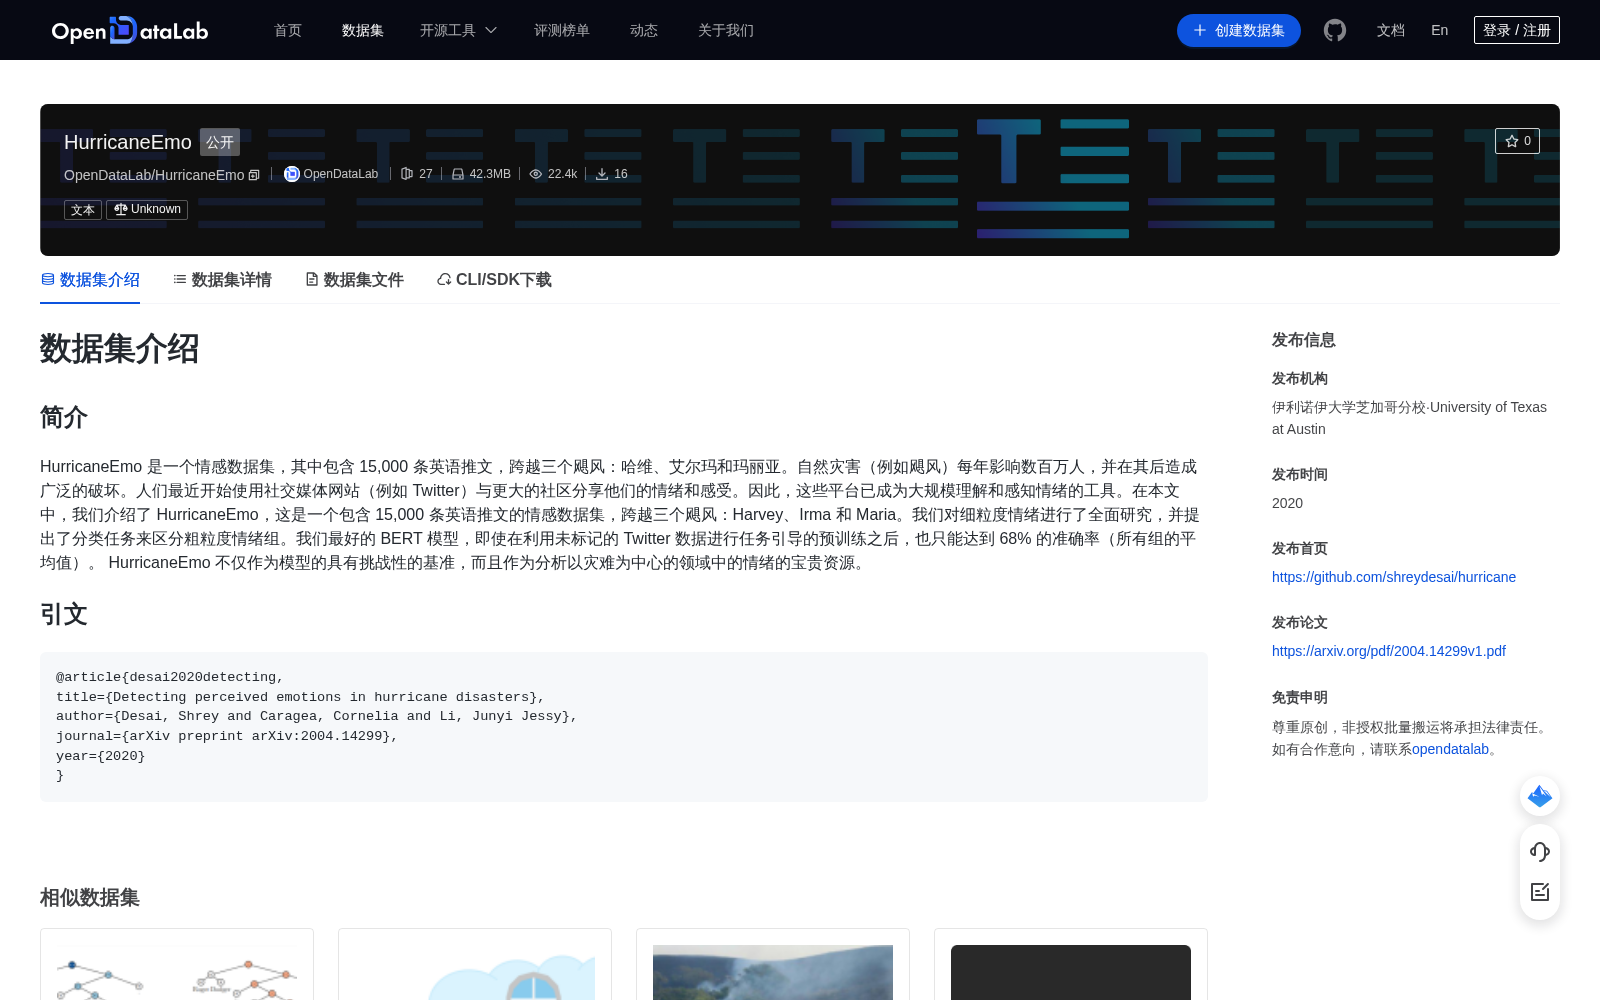The height and width of the screenshot is (1000, 1600).
Task: Open the 关于我们 nav item
Action: [726, 30]
